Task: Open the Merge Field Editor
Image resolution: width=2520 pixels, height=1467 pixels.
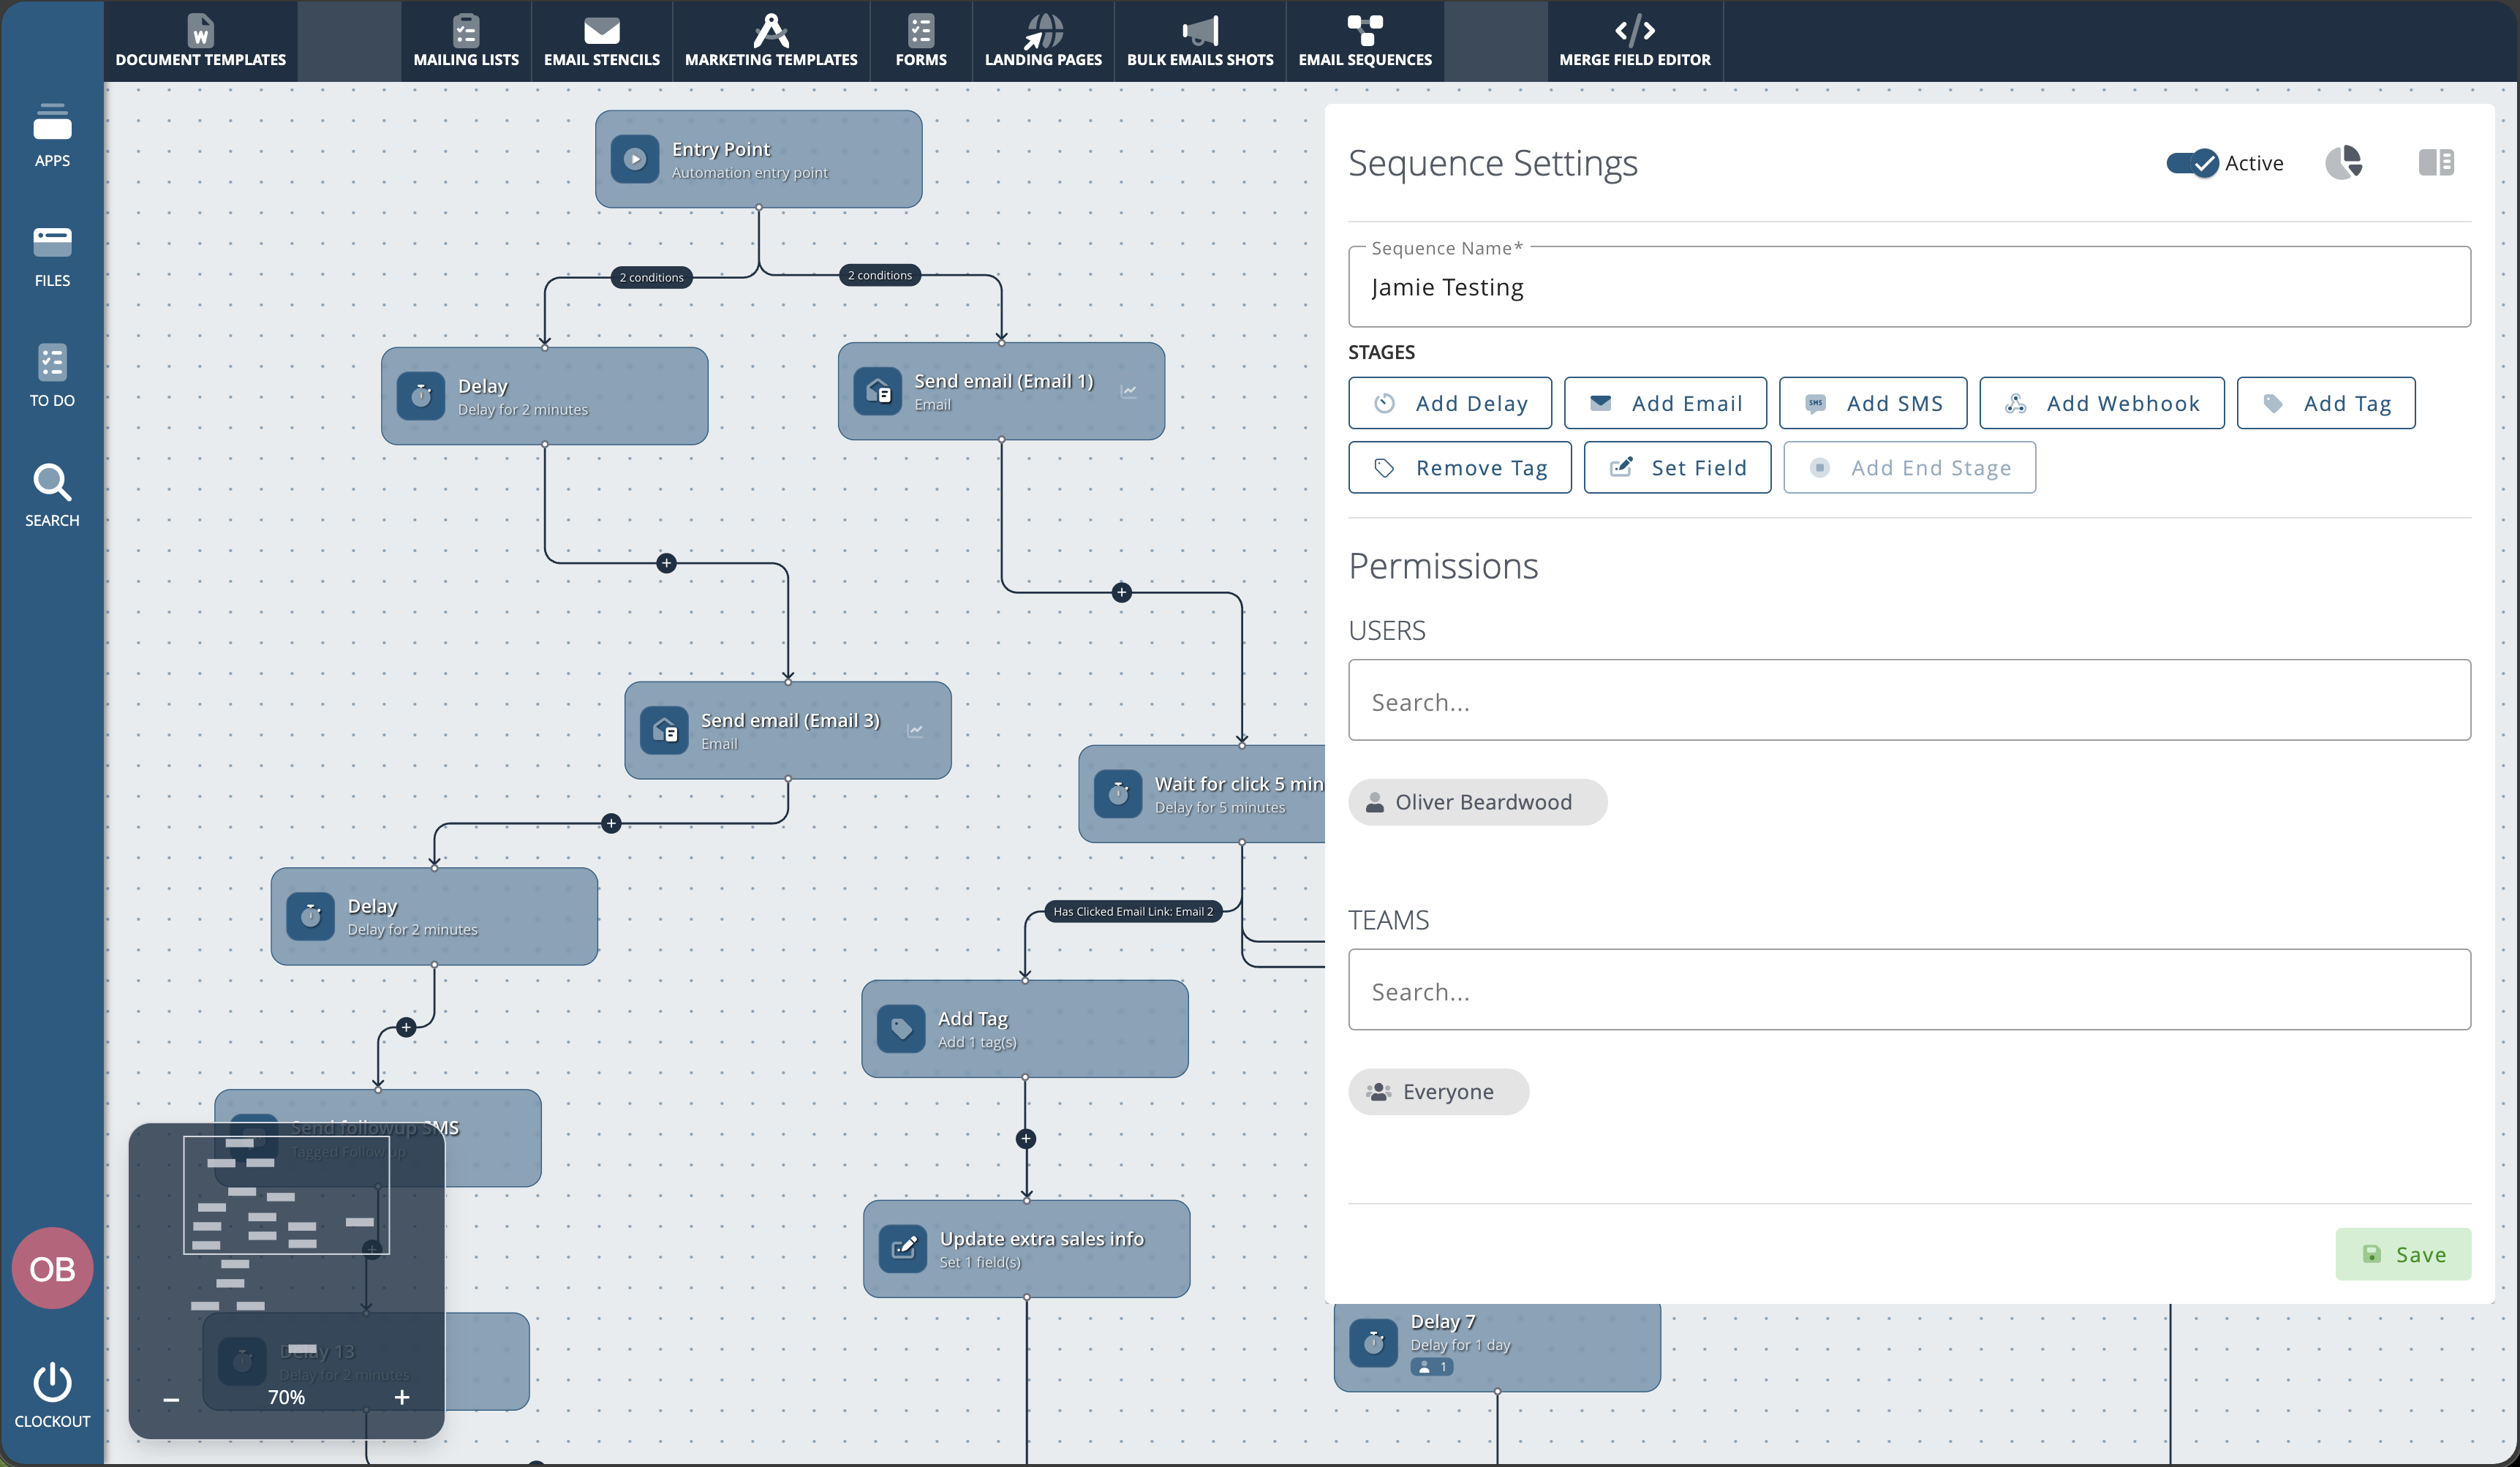Action: (1635, 41)
